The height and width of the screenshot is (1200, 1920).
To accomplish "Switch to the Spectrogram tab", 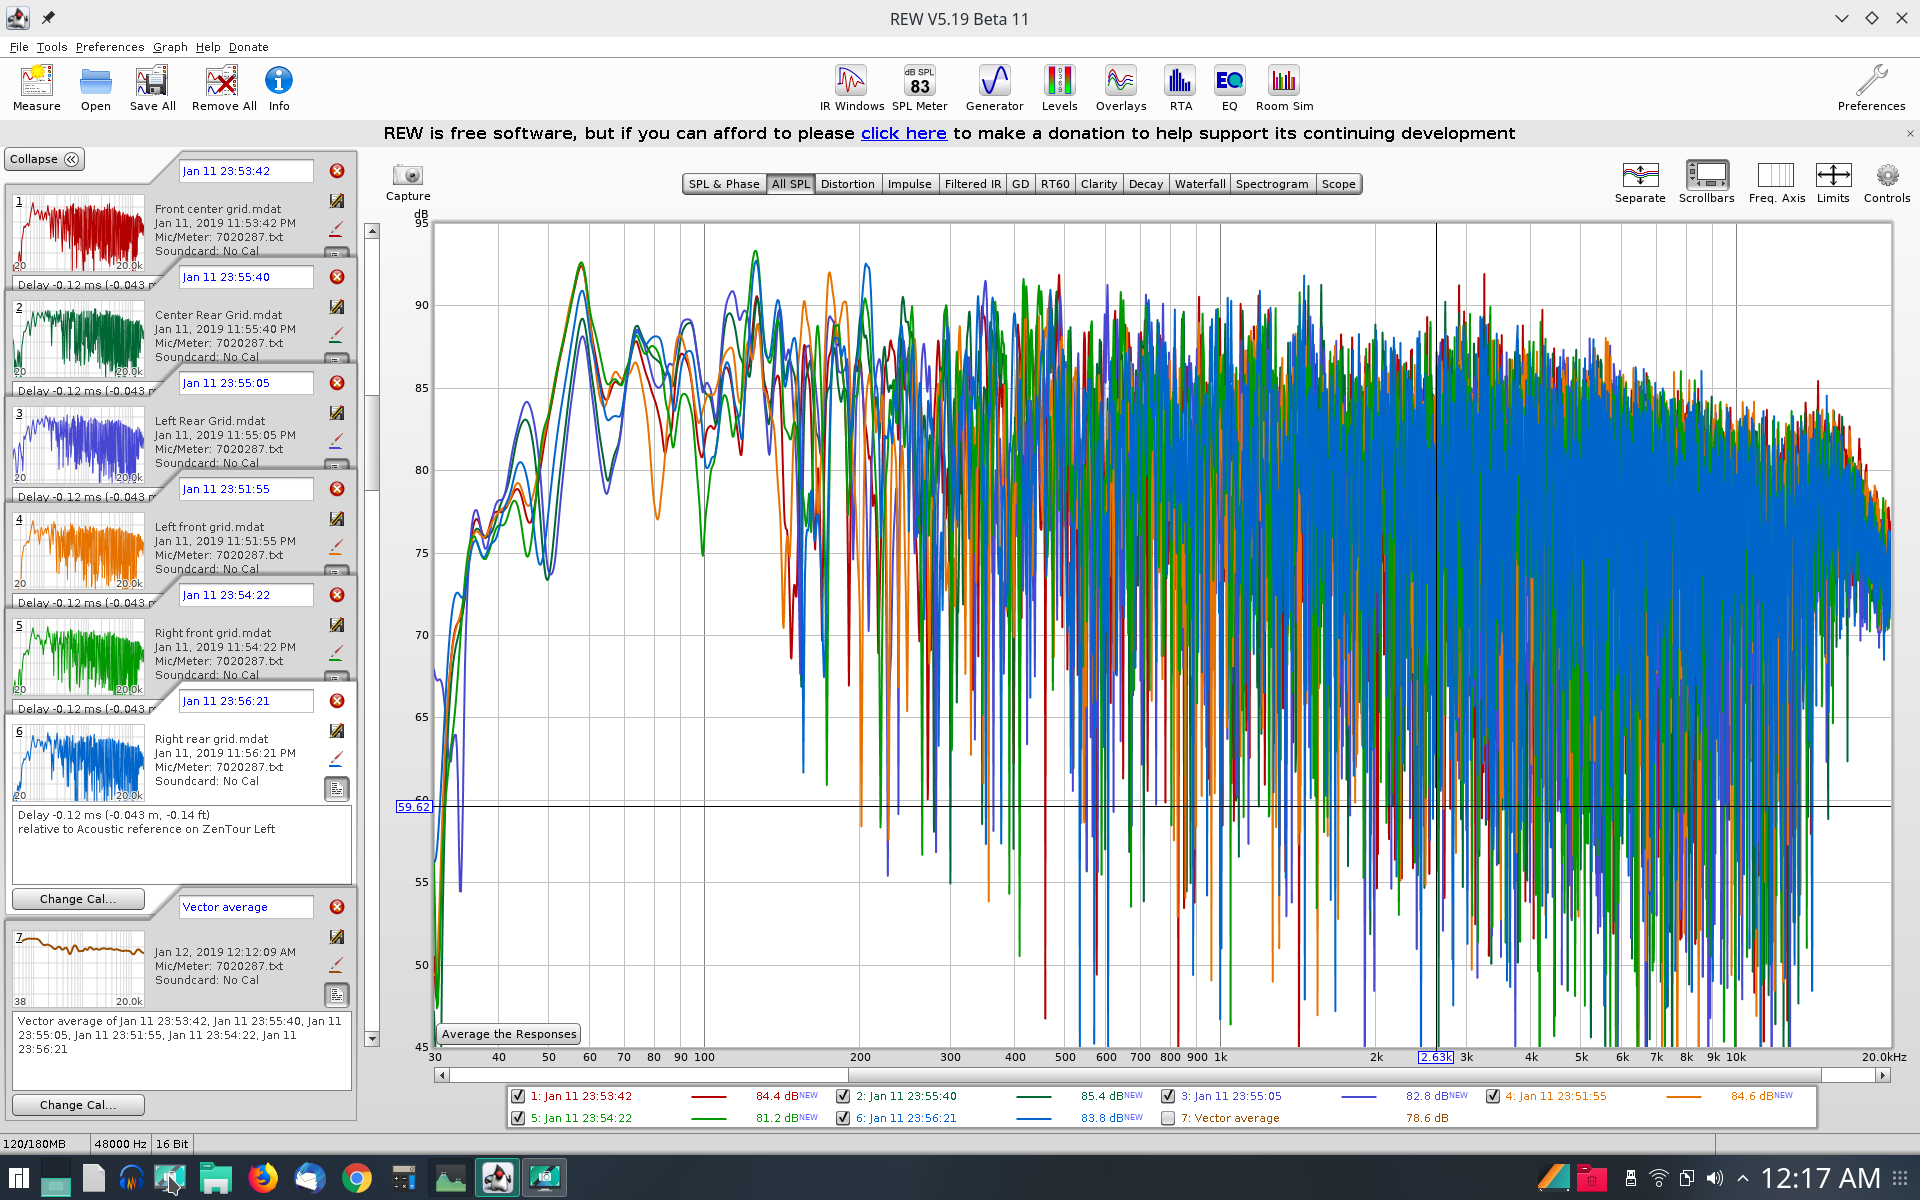I will click(1272, 184).
